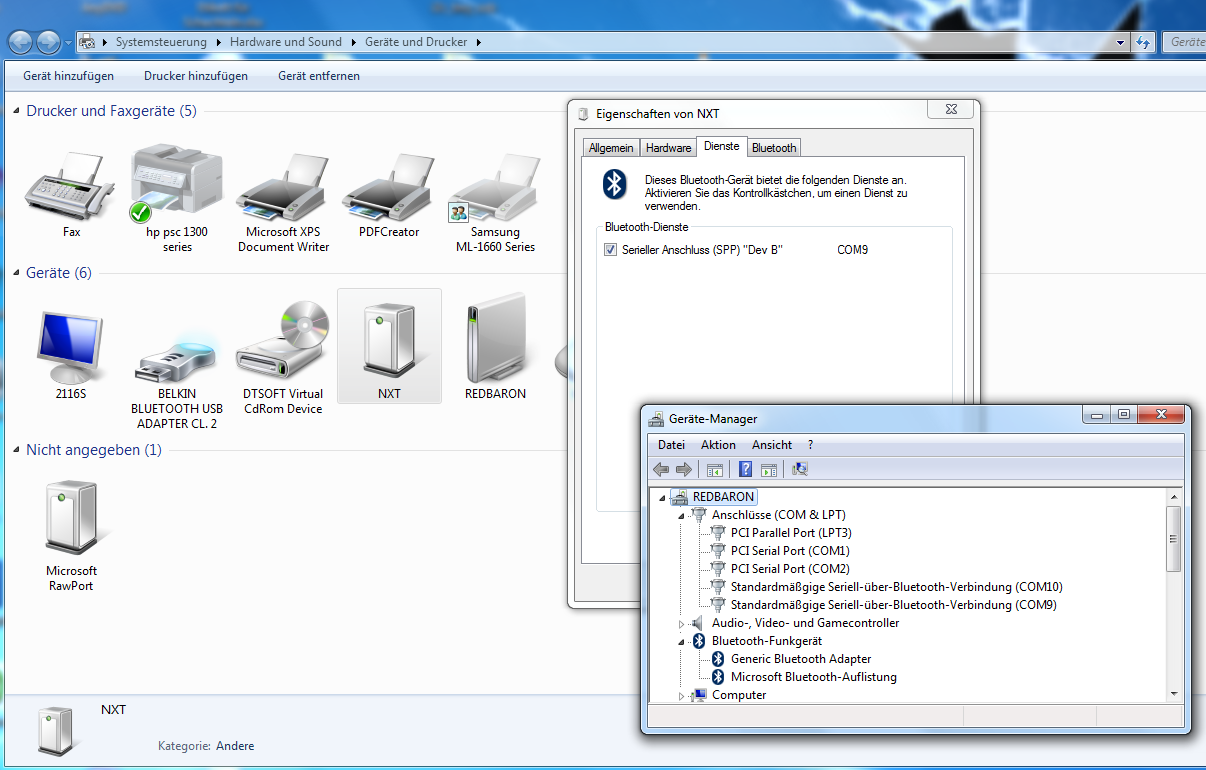This screenshot has width=1206, height=770.
Task: Select Bluetooth serial connection (COM9) entry
Action: (884, 605)
